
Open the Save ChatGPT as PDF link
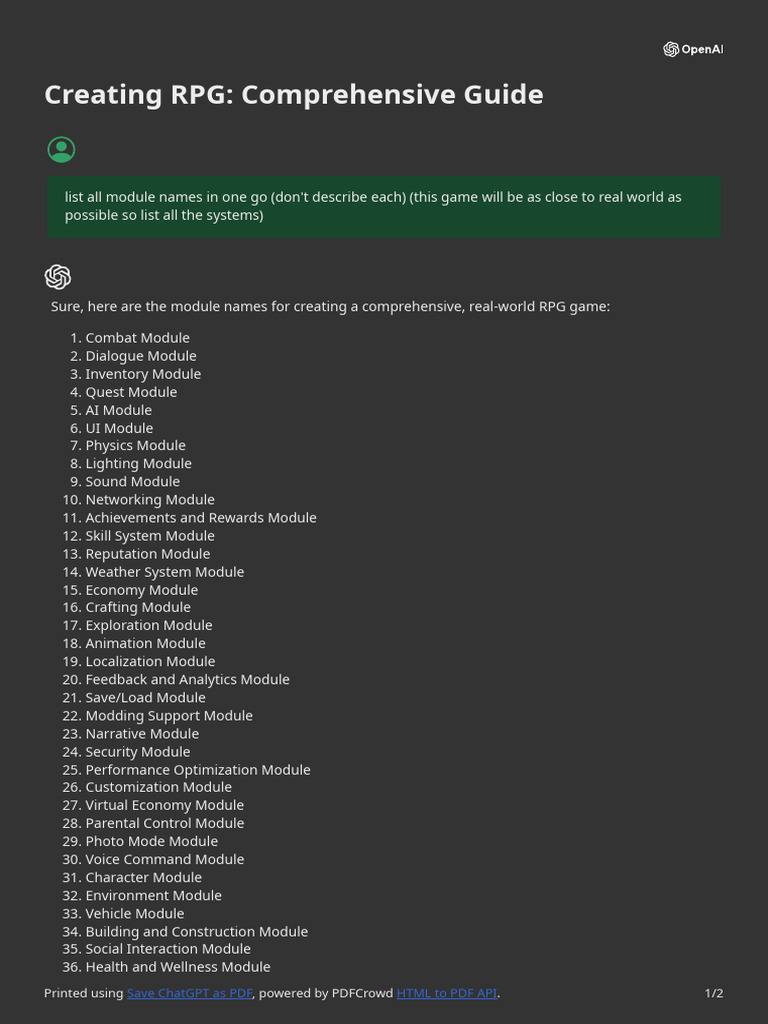tap(189, 993)
